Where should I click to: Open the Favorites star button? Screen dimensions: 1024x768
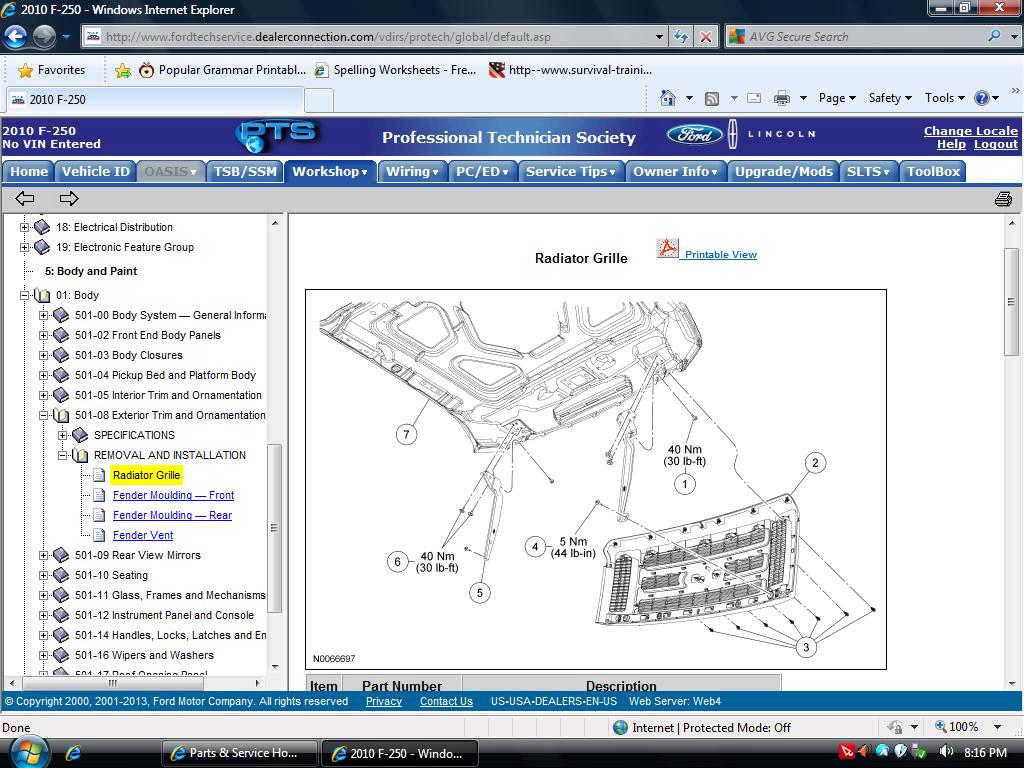tap(52, 70)
